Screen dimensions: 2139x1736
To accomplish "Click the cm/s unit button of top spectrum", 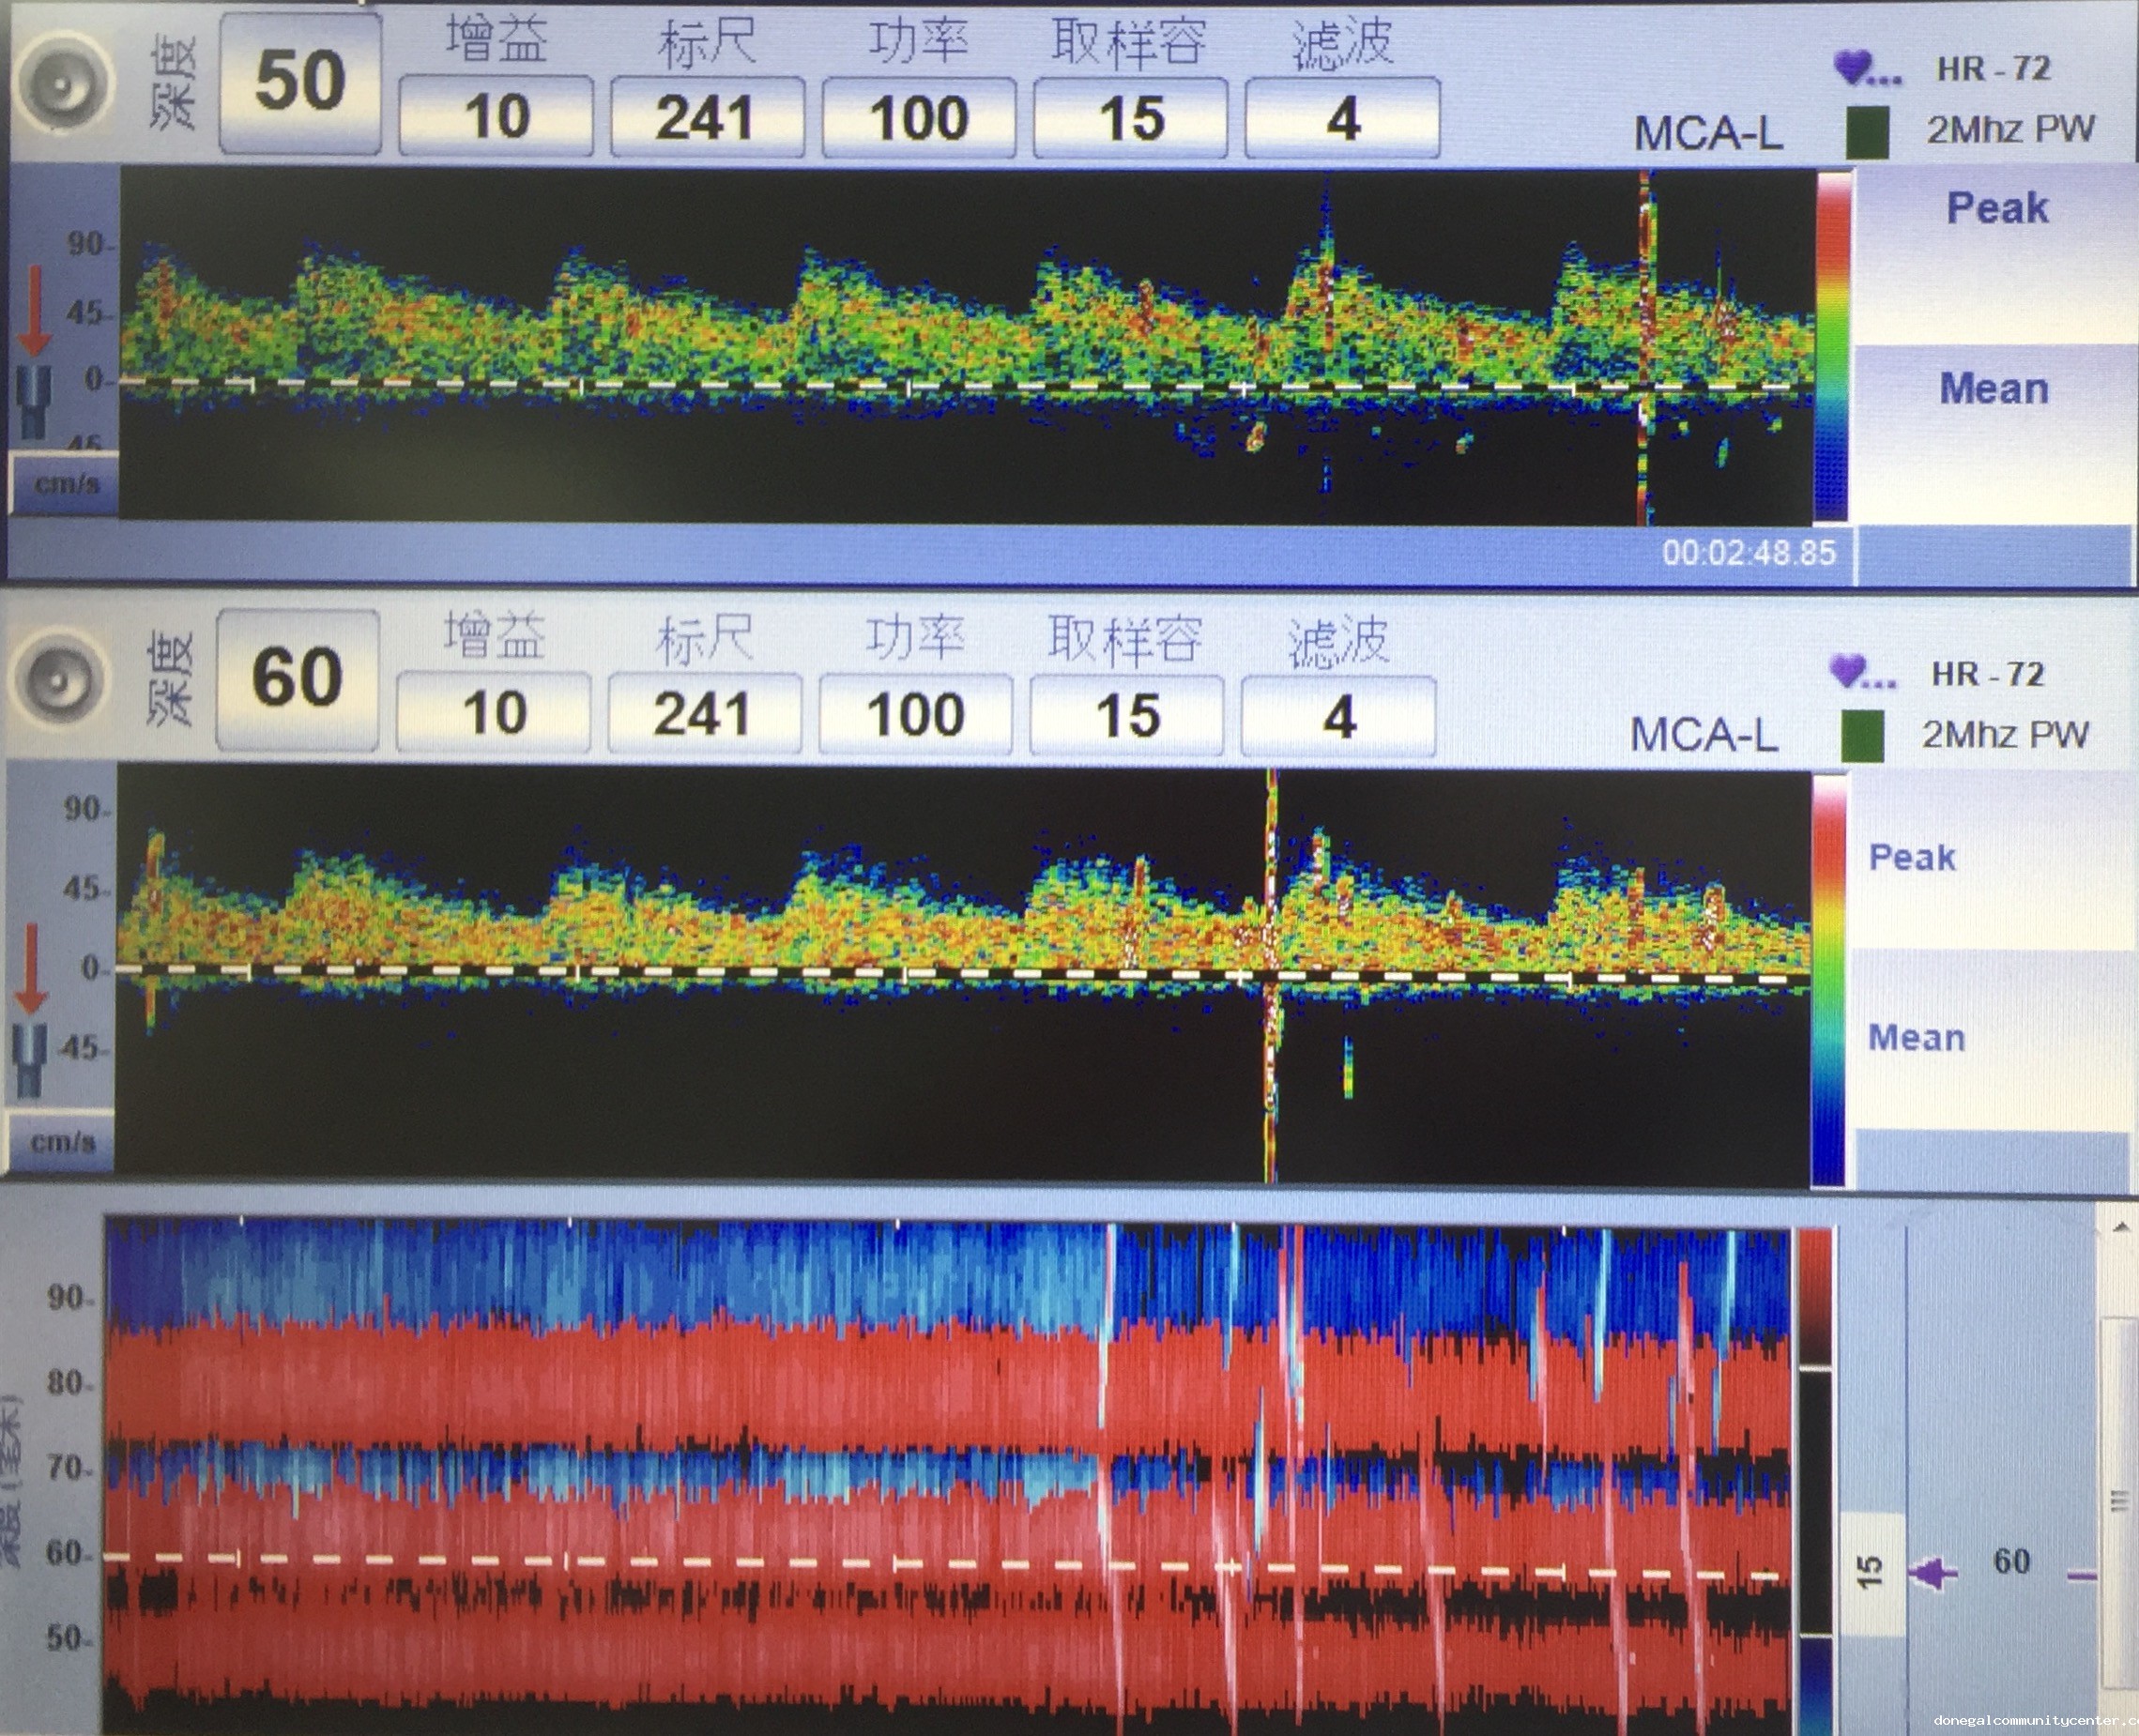I will tap(64, 483).
